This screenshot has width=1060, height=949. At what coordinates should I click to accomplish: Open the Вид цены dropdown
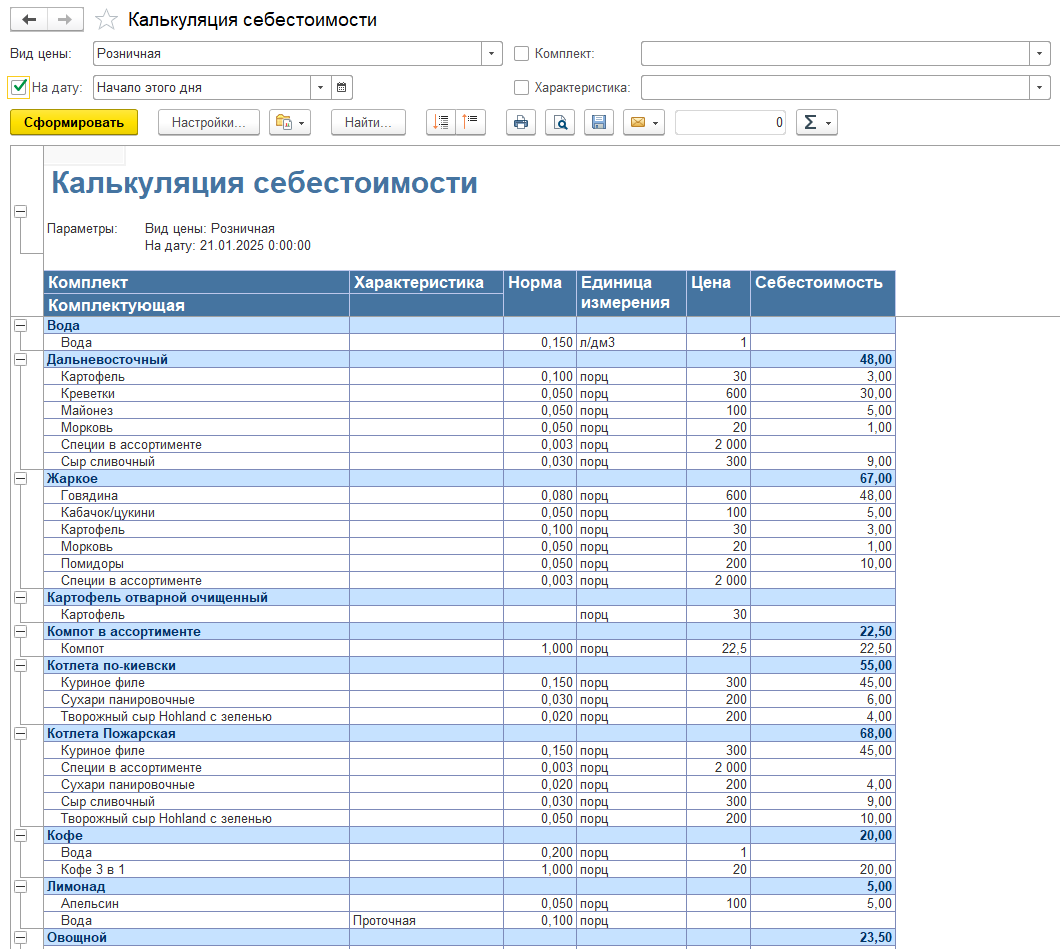point(491,53)
